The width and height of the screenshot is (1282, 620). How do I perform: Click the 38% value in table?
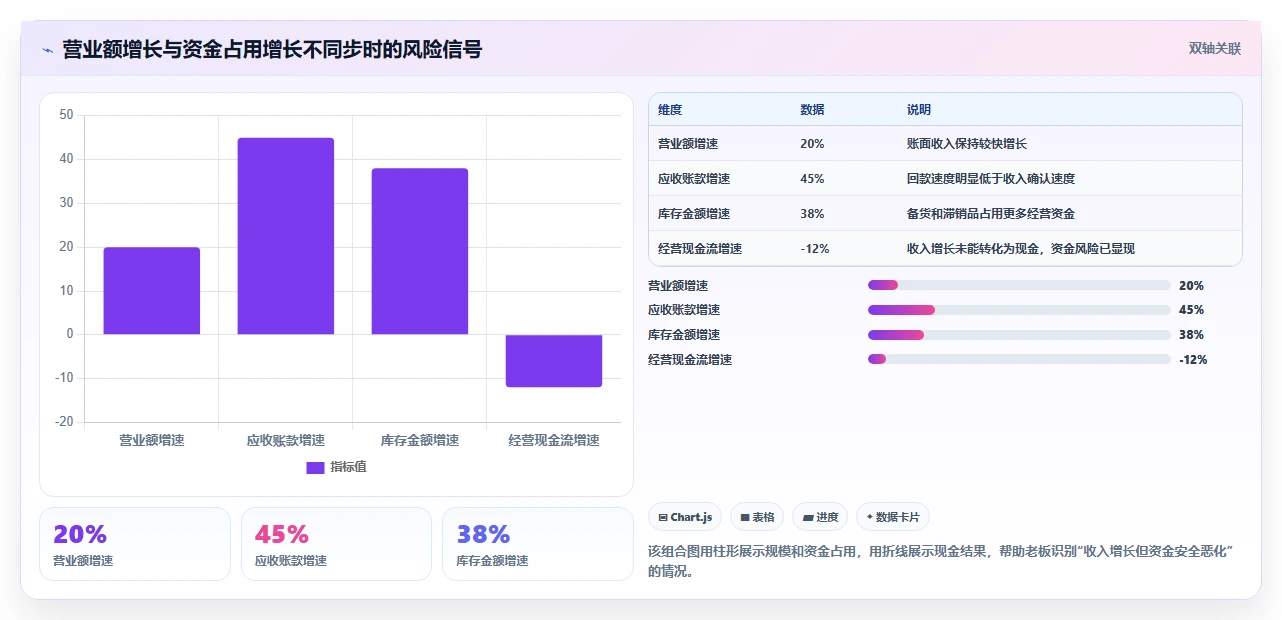point(813,214)
